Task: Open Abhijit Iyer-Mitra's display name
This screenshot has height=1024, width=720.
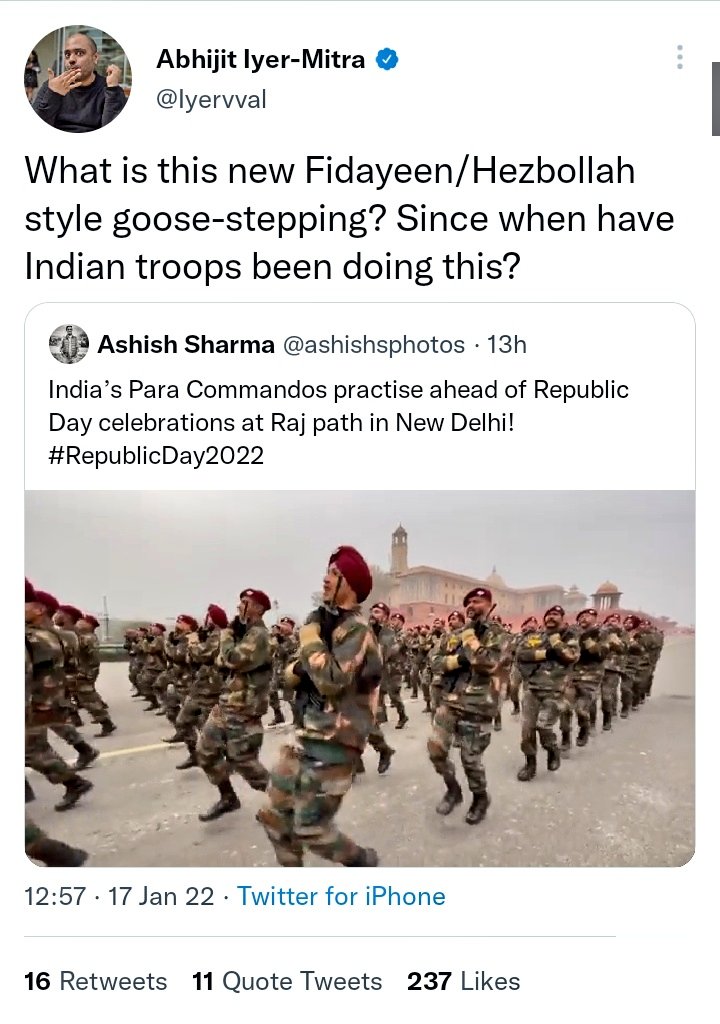Action: coord(261,60)
